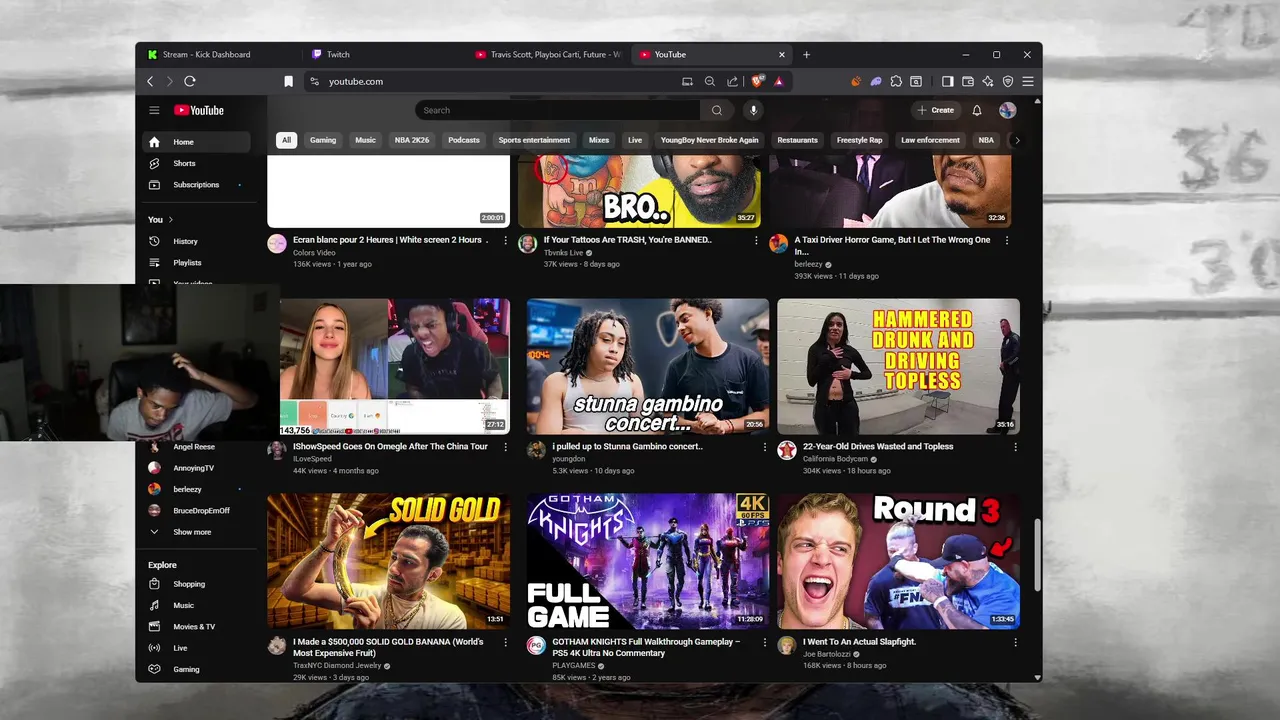
Task: Open options for IShowSpeed Omegle video
Action: tap(505, 447)
